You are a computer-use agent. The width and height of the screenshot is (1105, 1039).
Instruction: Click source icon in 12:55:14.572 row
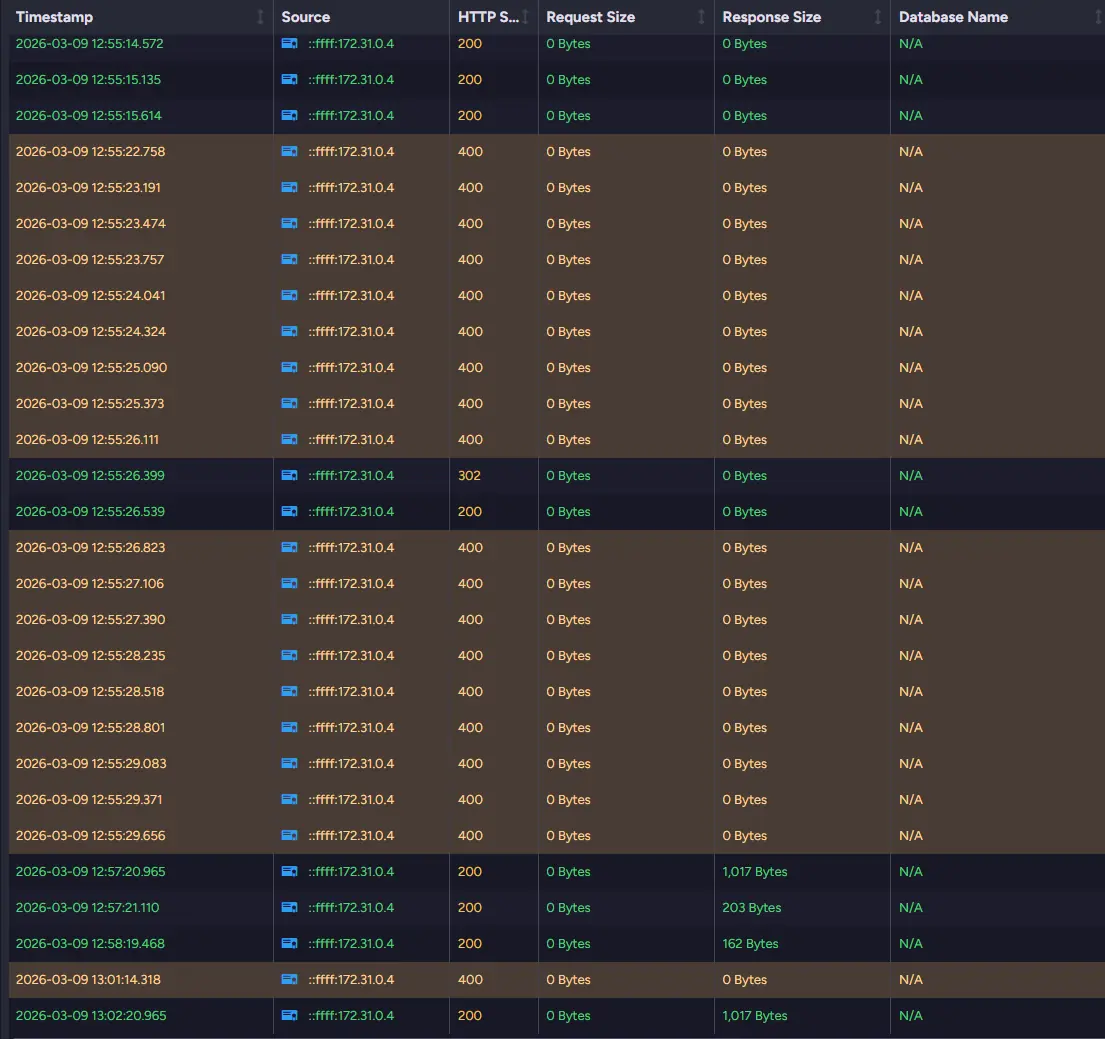pyautogui.click(x=290, y=44)
